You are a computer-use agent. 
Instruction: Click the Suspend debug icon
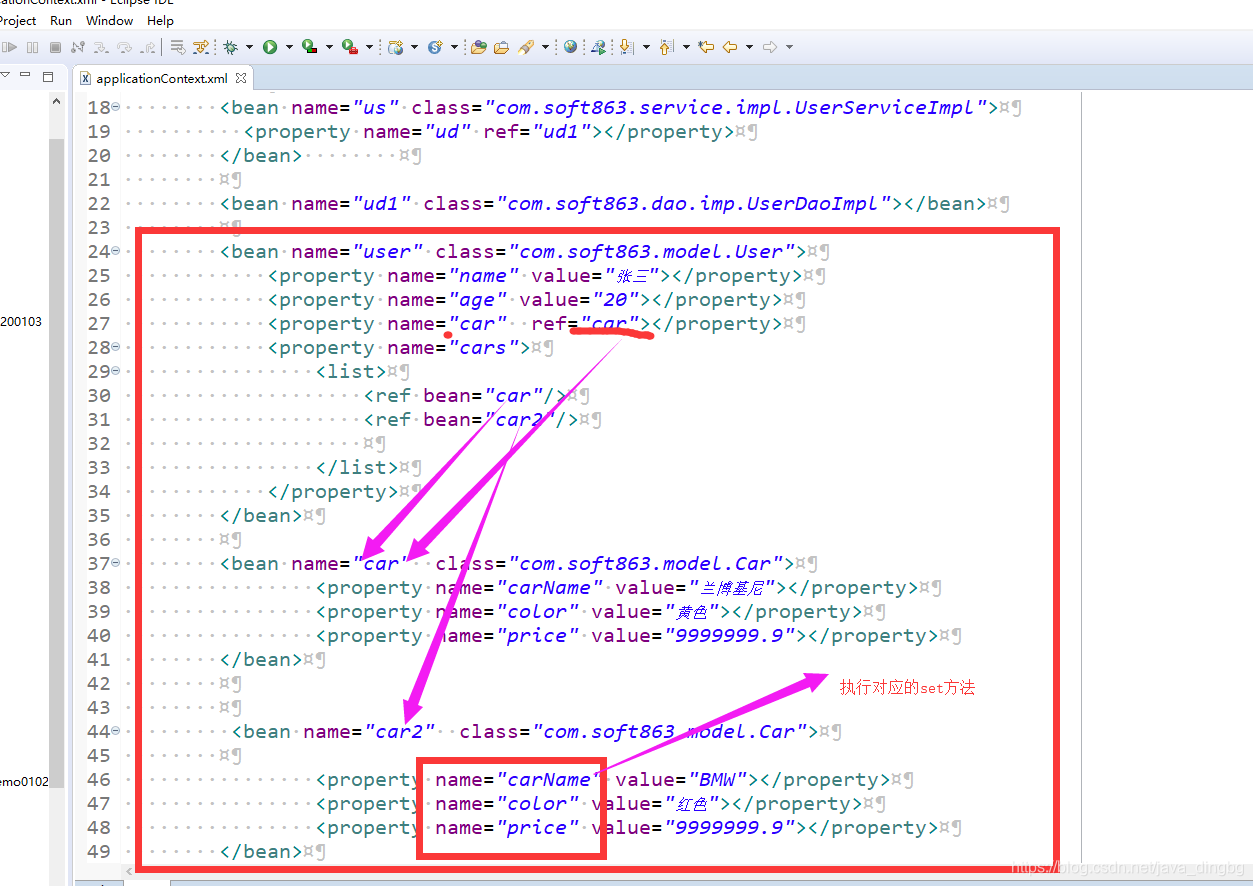(33, 47)
